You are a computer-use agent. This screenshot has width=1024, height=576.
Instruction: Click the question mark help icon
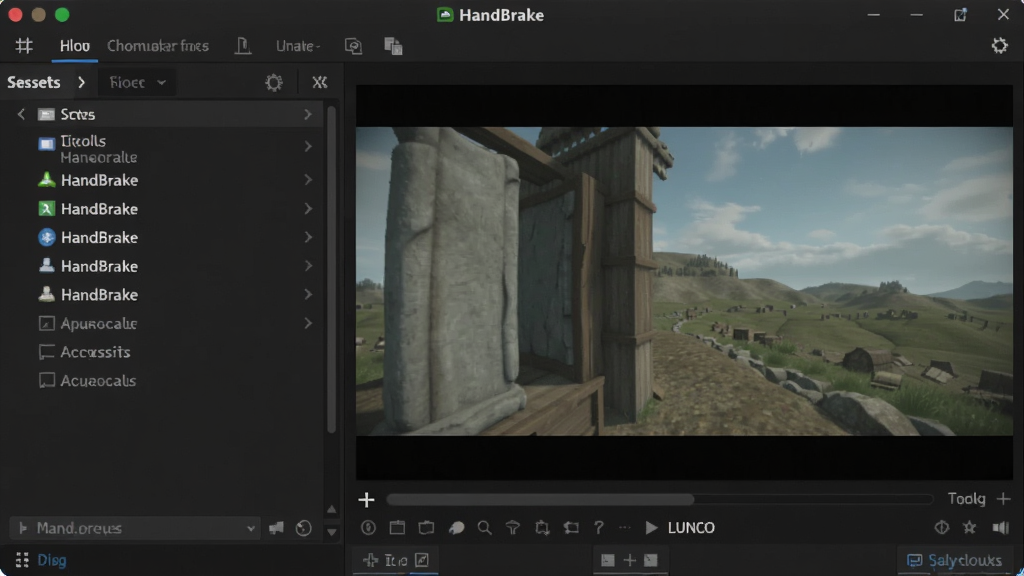tap(599, 528)
